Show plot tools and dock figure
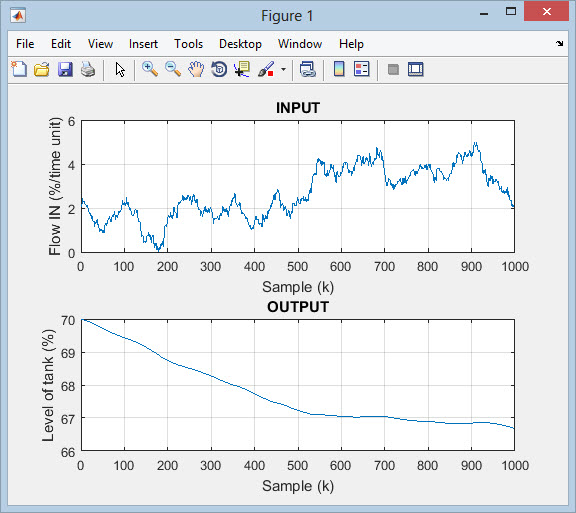 tap(416, 69)
